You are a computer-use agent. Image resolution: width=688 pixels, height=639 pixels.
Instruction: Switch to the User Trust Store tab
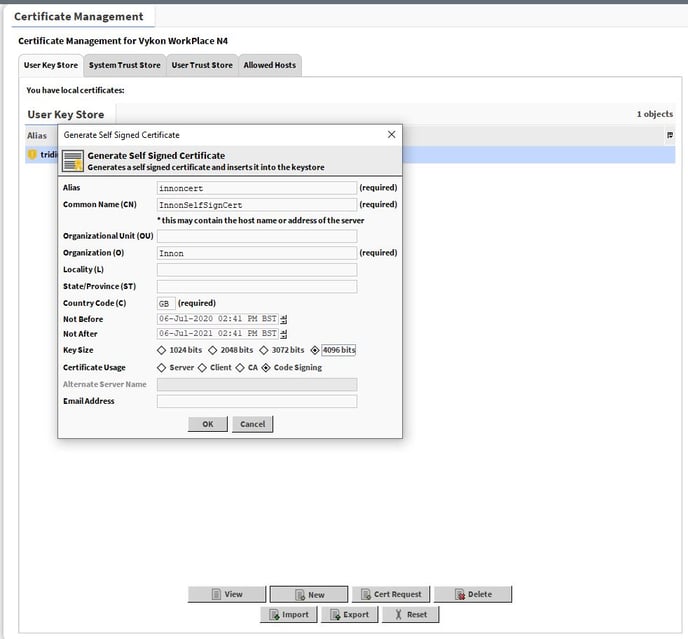coord(202,65)
